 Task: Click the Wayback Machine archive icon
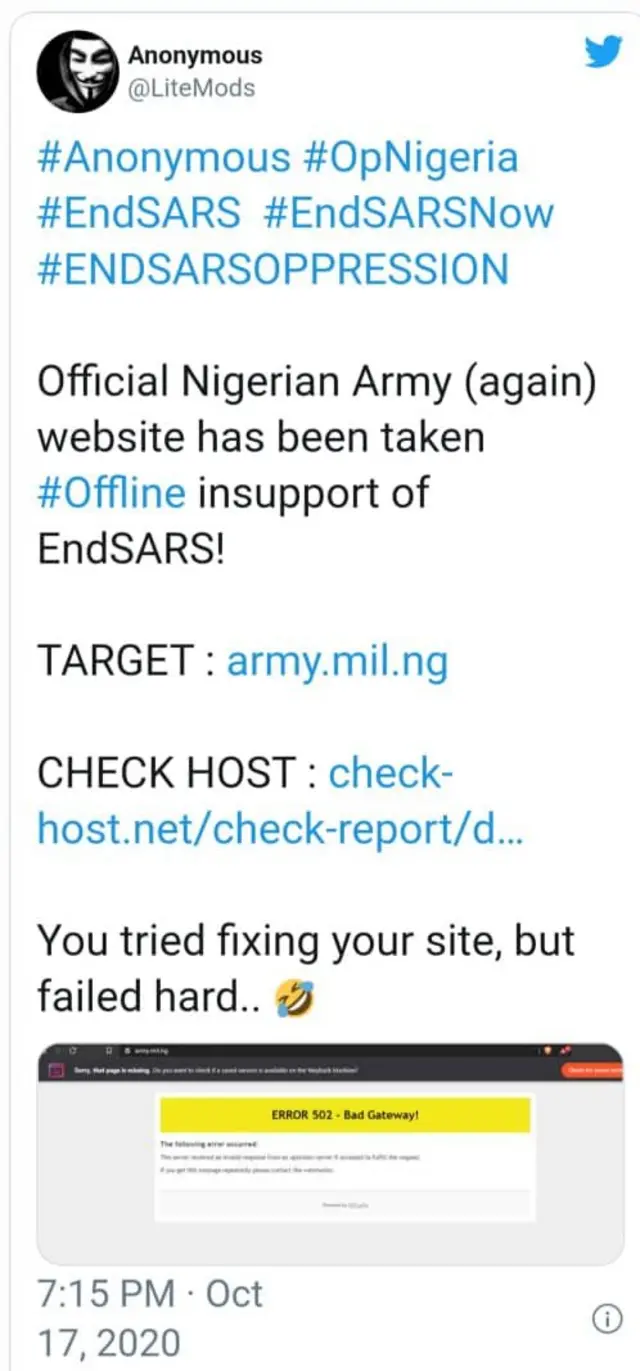point(55,1068)
